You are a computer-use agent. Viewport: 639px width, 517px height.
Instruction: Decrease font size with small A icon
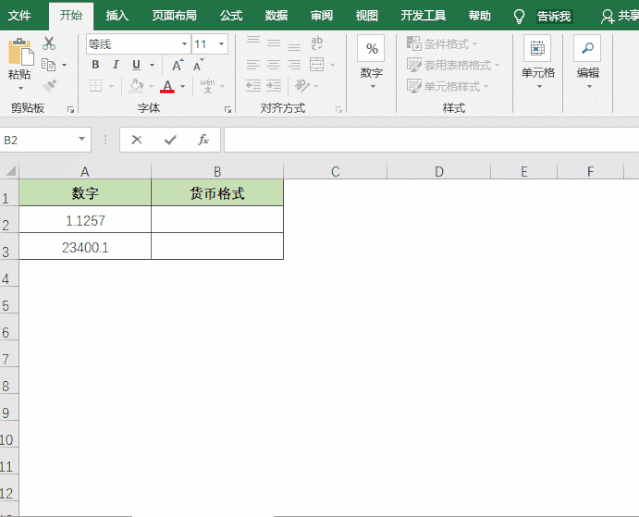[x=198, y=65]
